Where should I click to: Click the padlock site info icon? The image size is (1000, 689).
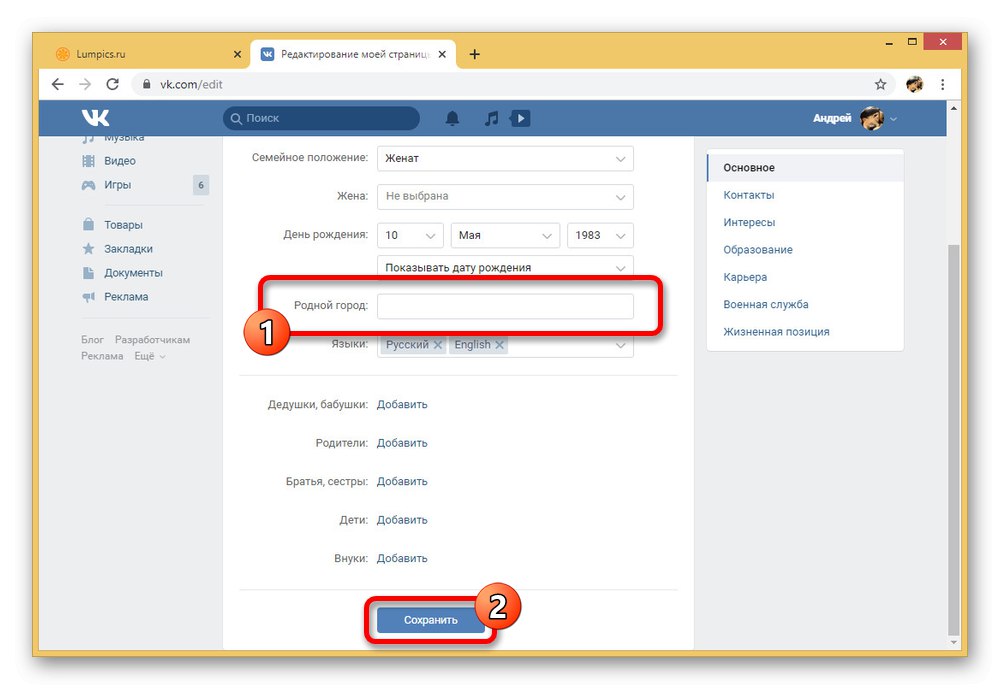point(147,84)
